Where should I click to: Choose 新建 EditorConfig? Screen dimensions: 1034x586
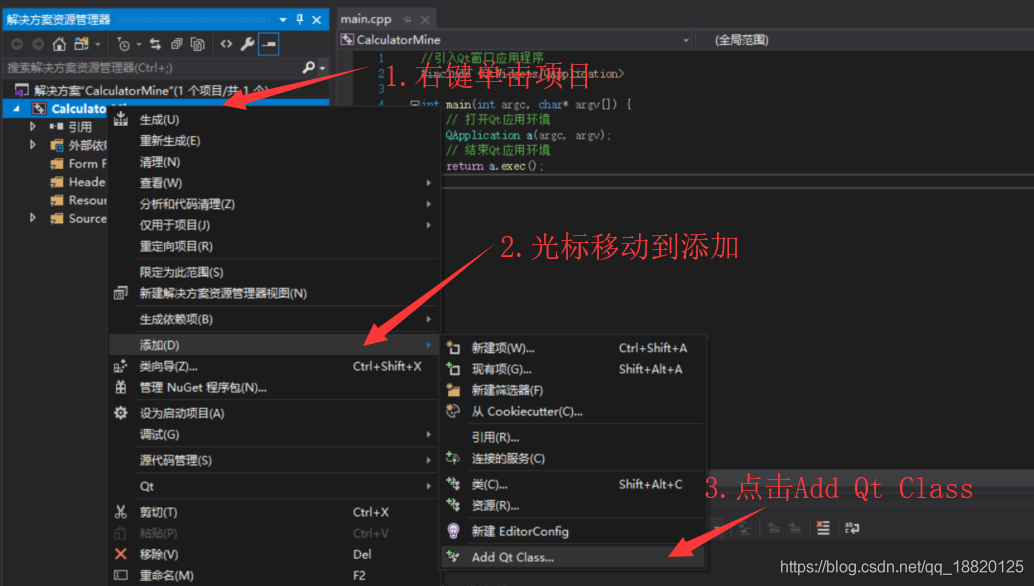pos(573,531)
